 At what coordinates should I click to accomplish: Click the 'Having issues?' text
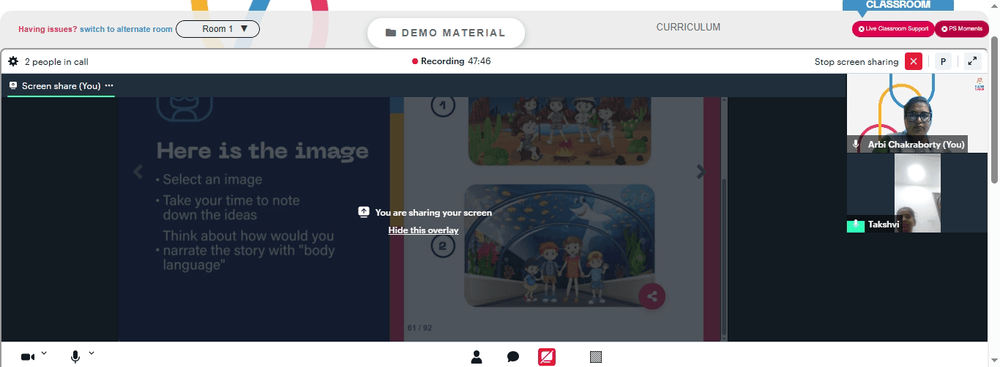(48, 29)
